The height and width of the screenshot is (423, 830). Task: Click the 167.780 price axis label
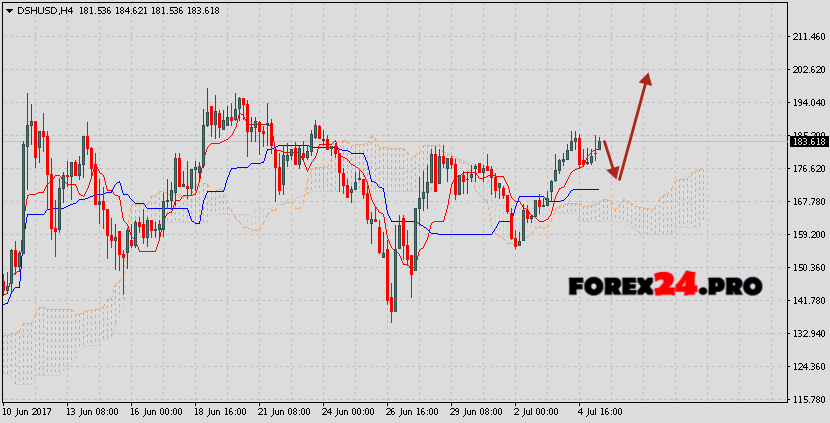click(806, 202)
